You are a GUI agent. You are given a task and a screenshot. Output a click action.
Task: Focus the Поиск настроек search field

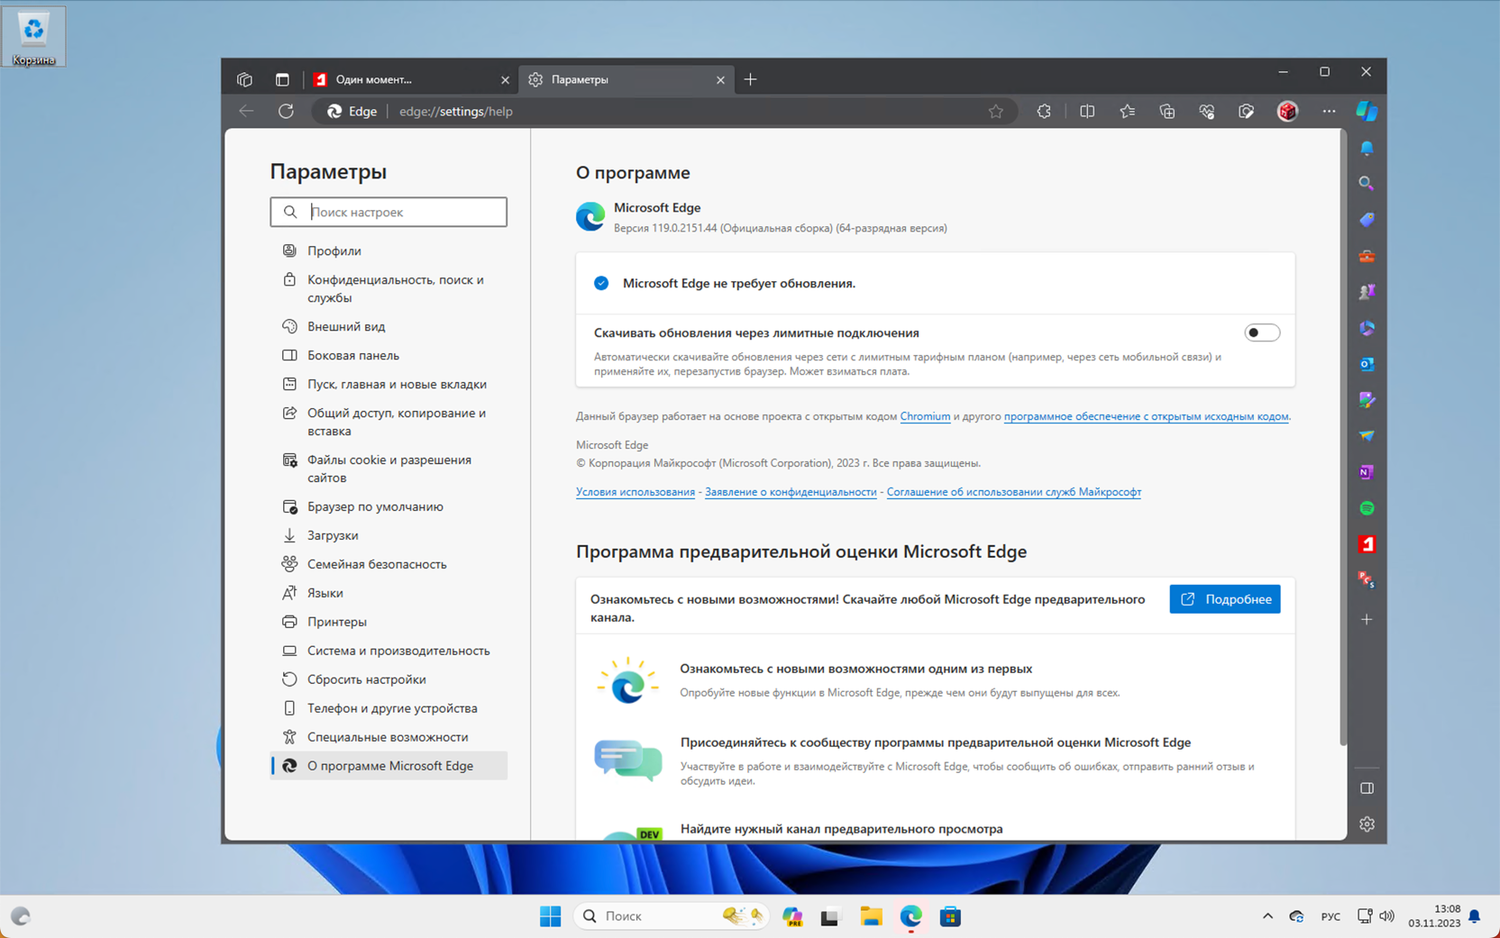click(x=388, y=212)
